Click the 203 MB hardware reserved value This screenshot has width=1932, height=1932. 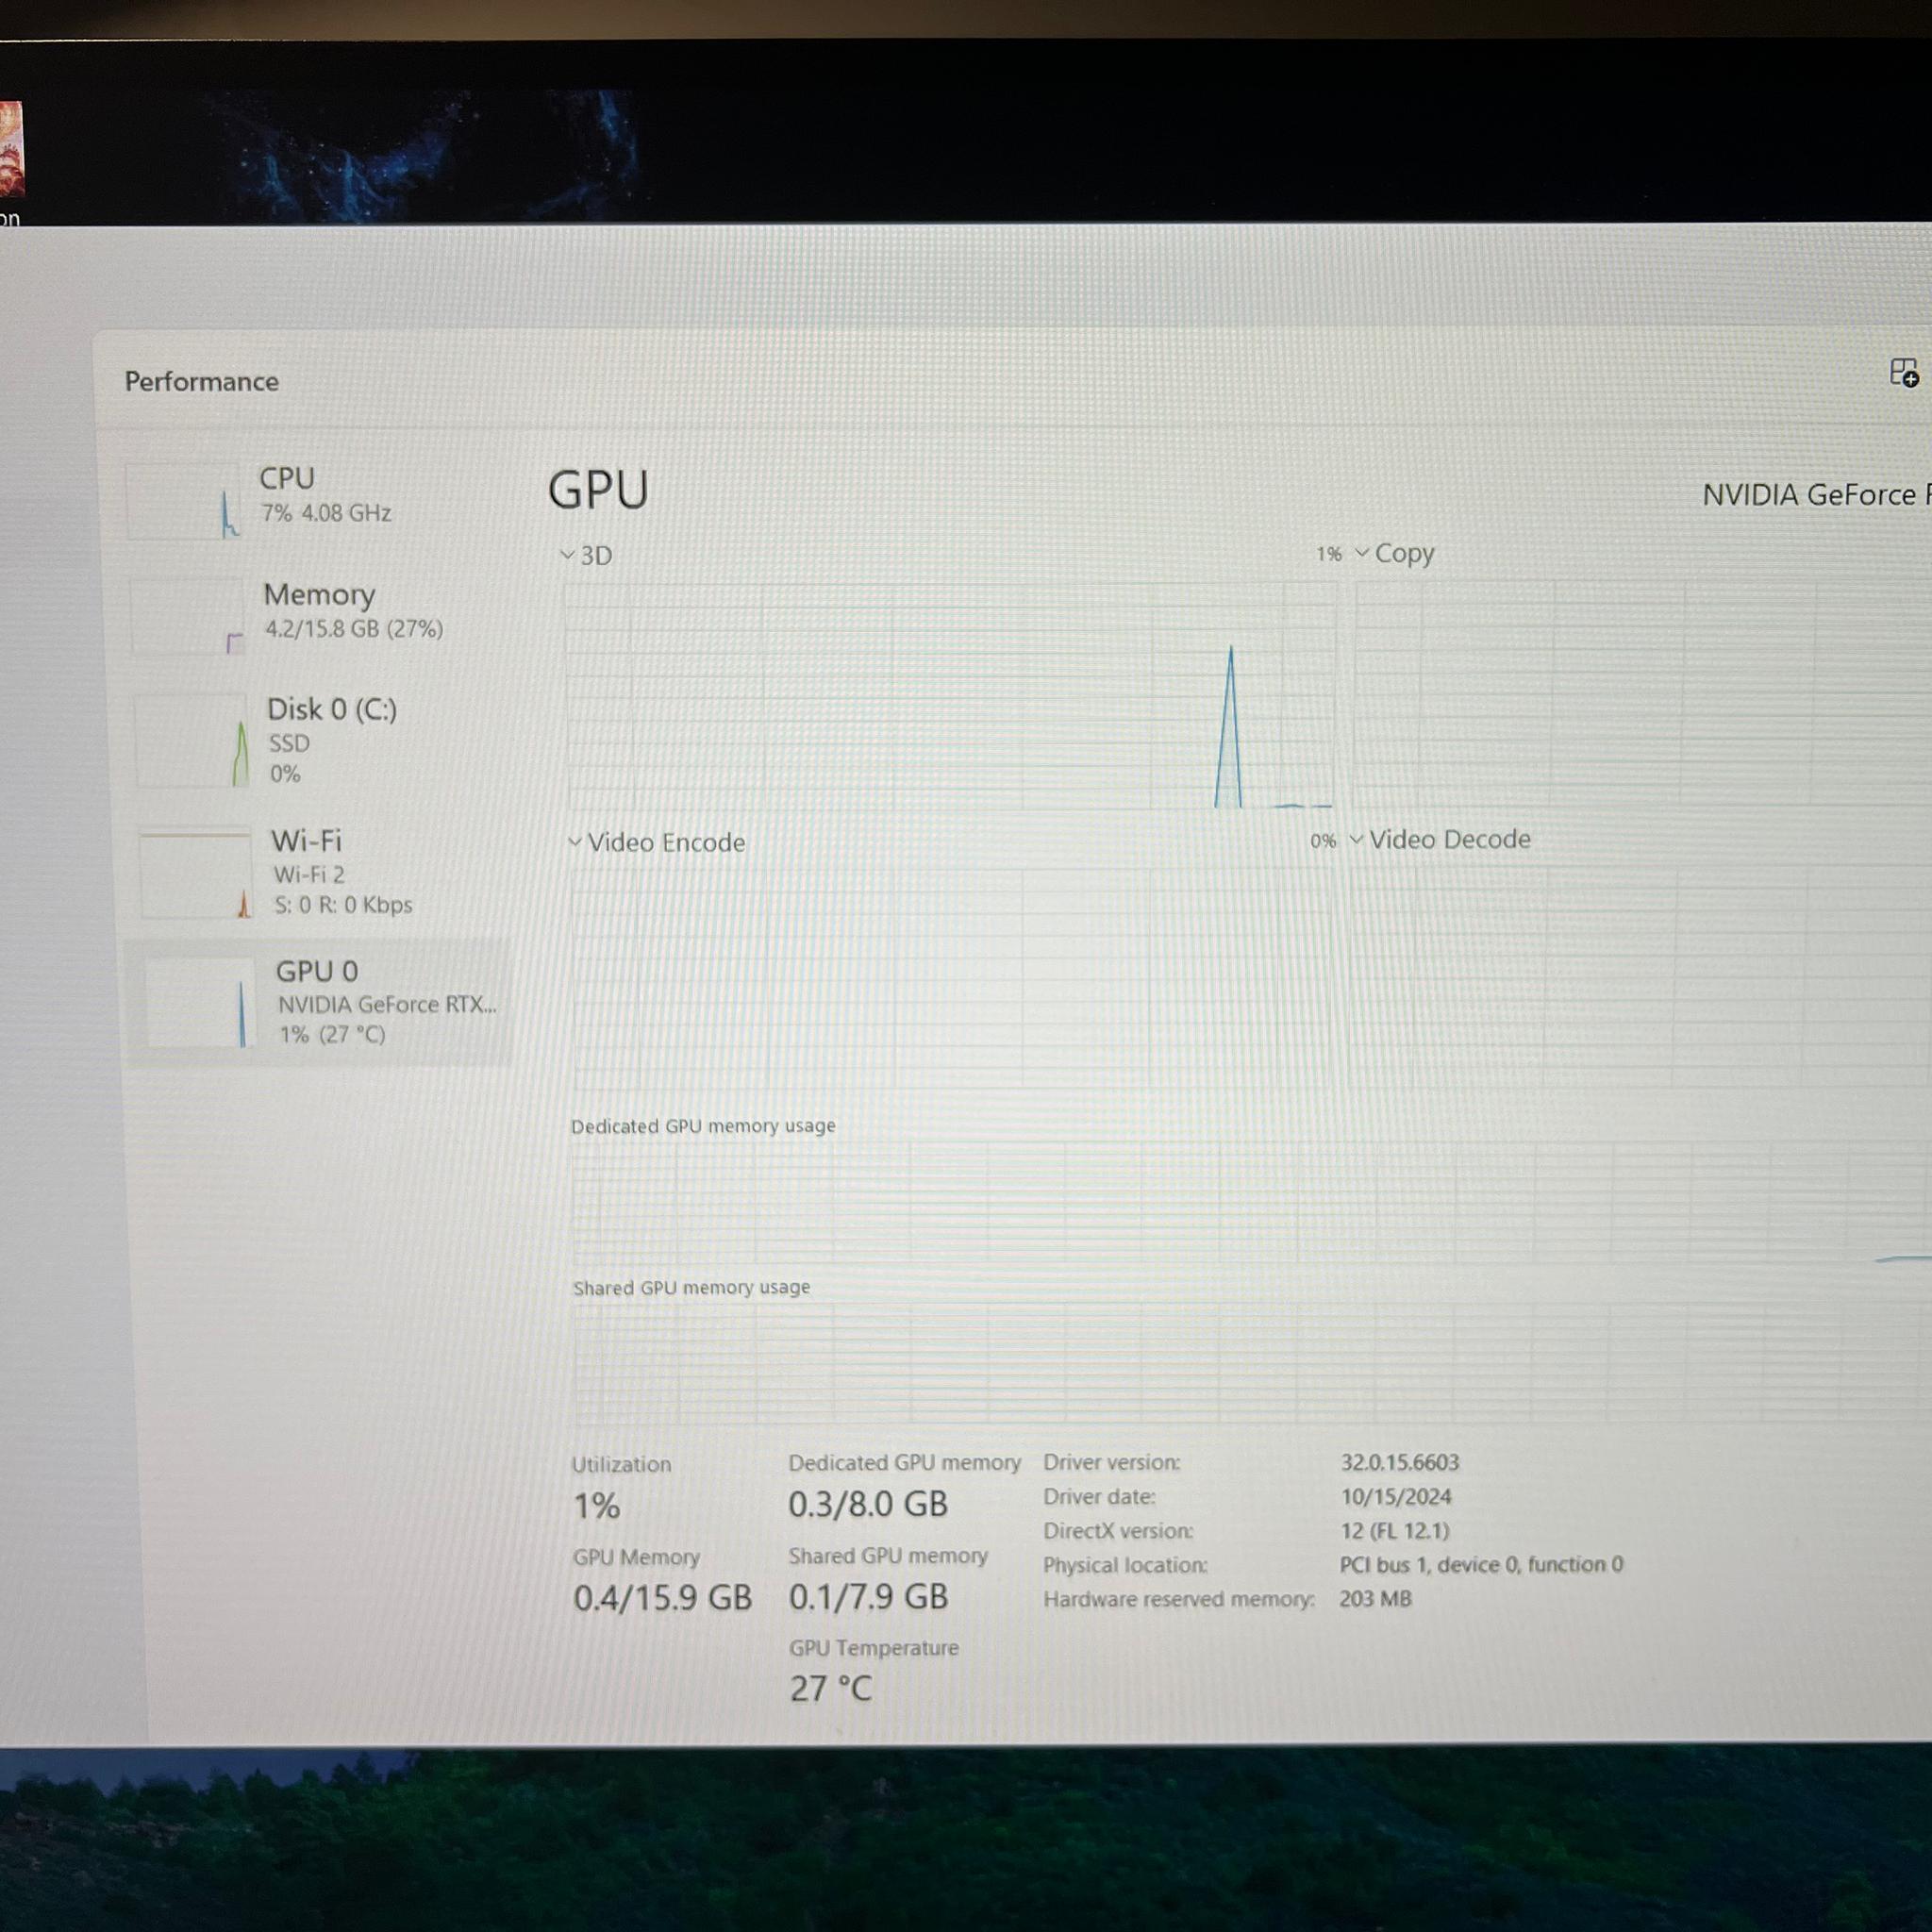1376,1598
